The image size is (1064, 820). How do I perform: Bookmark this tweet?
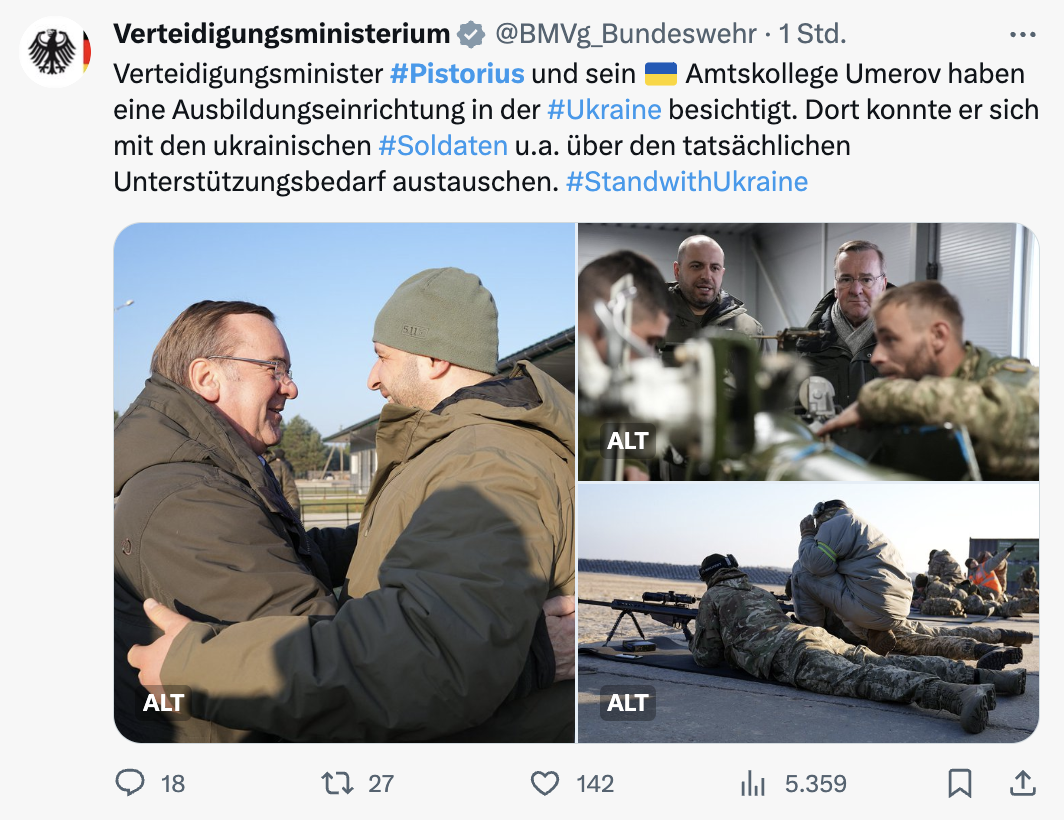point(960,783)
